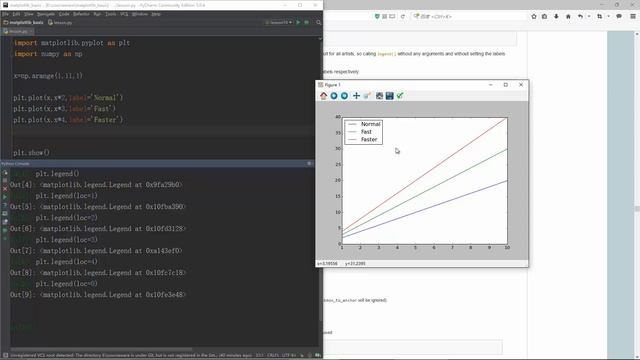640x360 pixels.
Task: Click the Out[4] console output line
Action: (x=96, y=184)
